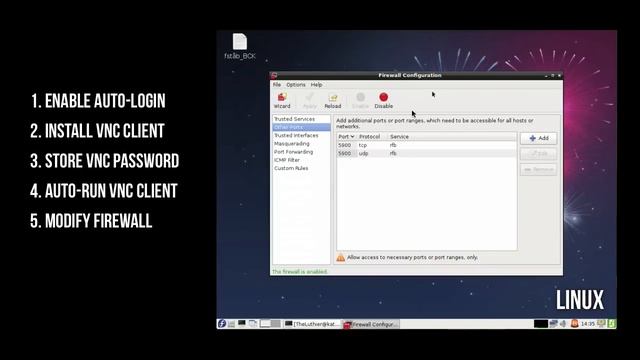
Task: Switch to the second workspace in the pager
Action: click(x=276, y=324)
